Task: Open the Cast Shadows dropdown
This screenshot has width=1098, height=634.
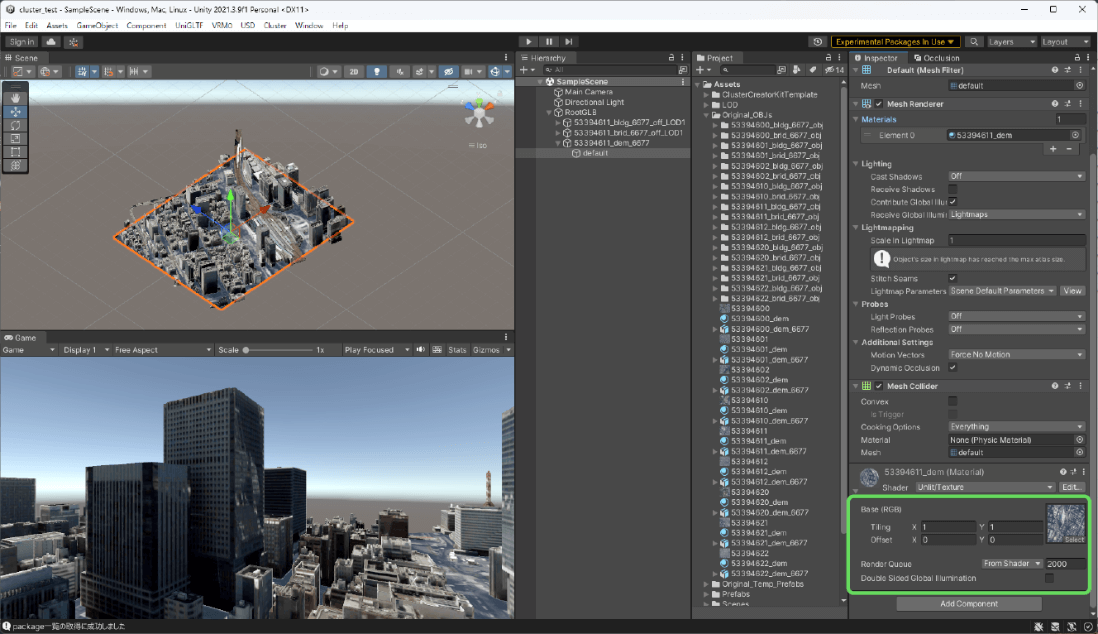Action: point(1015,176)
